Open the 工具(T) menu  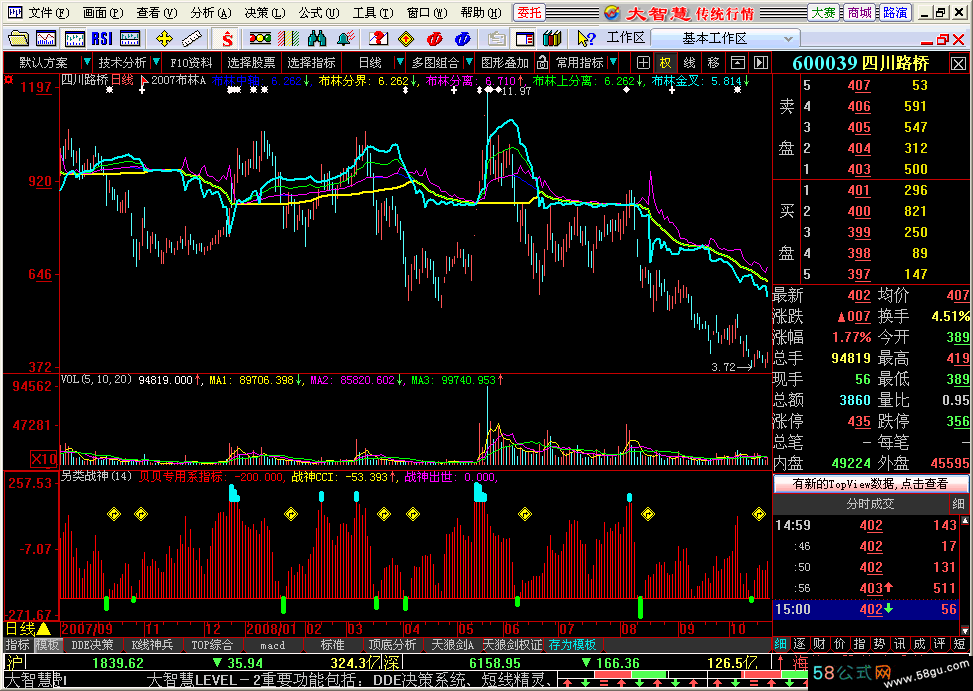point(372,12)
